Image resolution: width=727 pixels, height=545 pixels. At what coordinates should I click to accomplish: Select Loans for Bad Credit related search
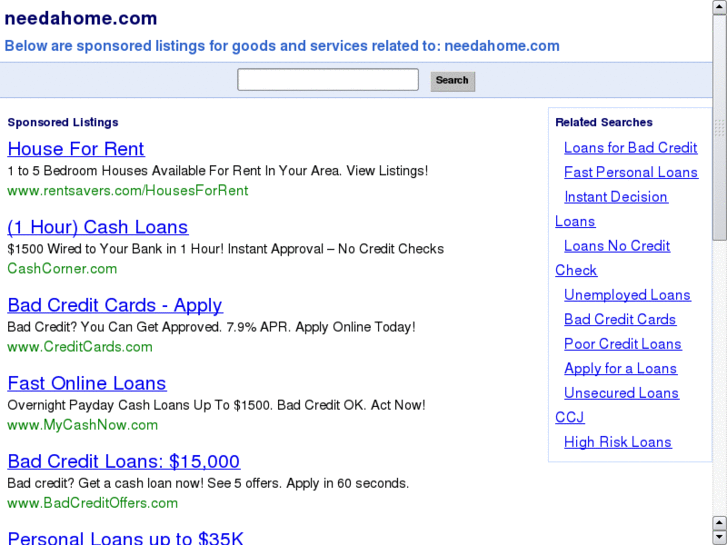631,147
